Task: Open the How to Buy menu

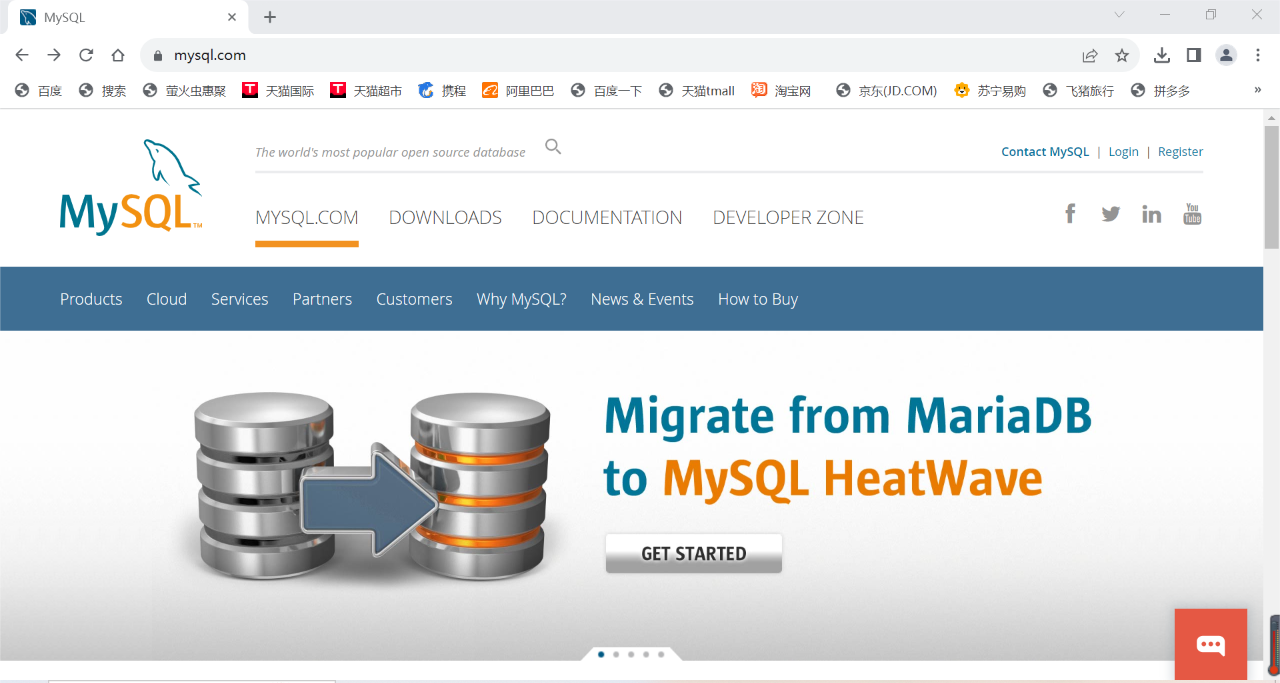Action: point(758,299)
